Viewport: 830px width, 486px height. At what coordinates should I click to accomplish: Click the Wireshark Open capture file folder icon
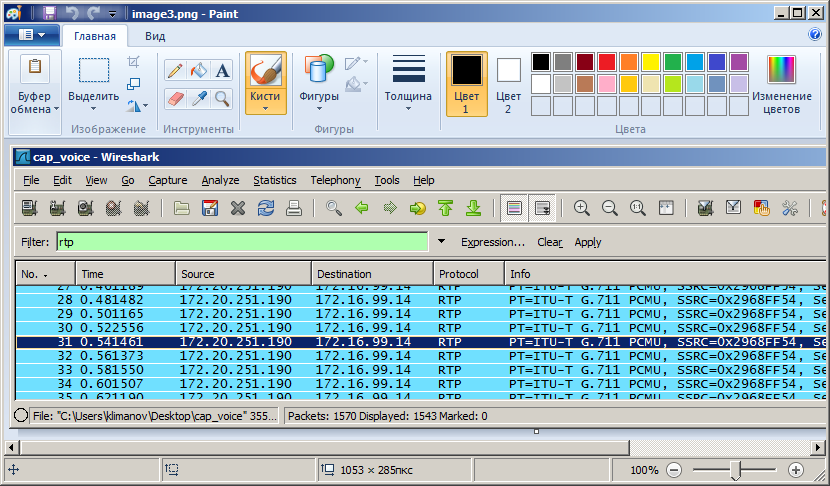point(182,208)
